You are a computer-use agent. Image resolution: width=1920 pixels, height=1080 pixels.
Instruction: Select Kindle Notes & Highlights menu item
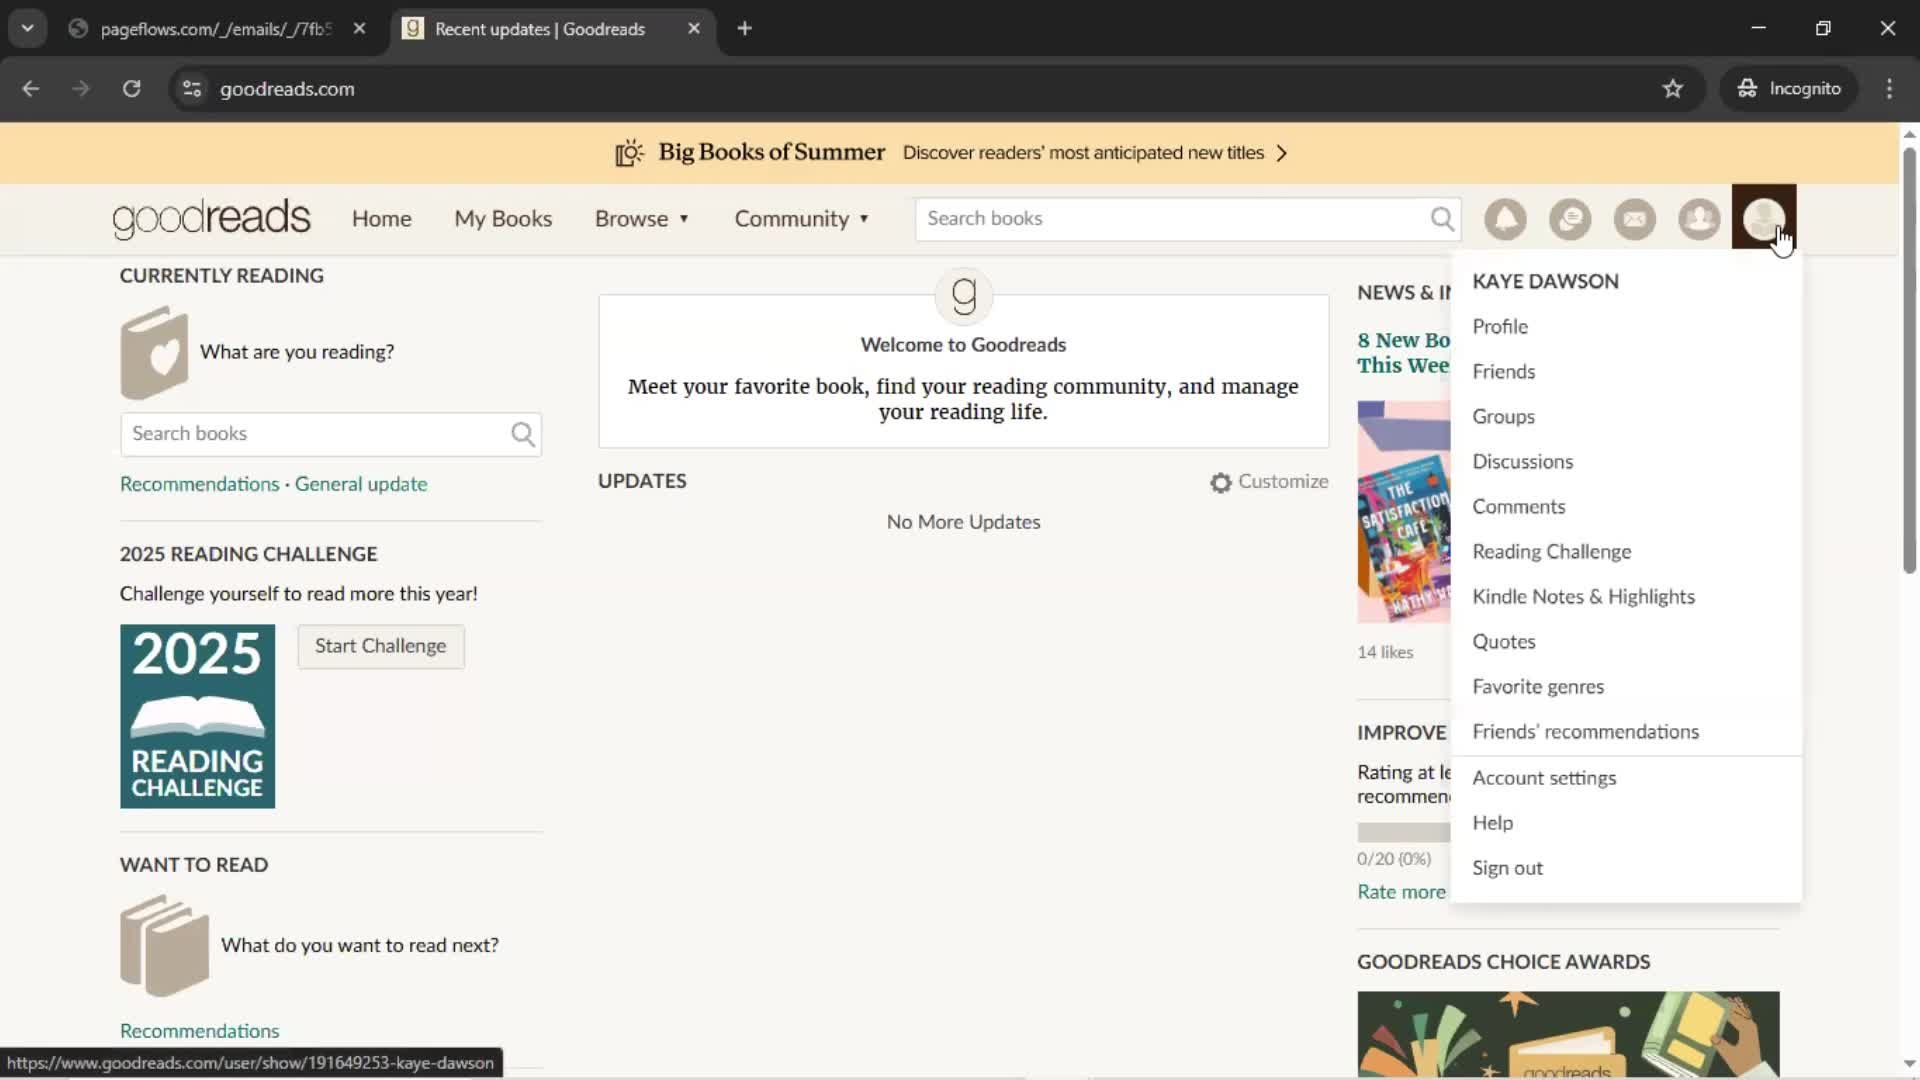coord(1583,597)
